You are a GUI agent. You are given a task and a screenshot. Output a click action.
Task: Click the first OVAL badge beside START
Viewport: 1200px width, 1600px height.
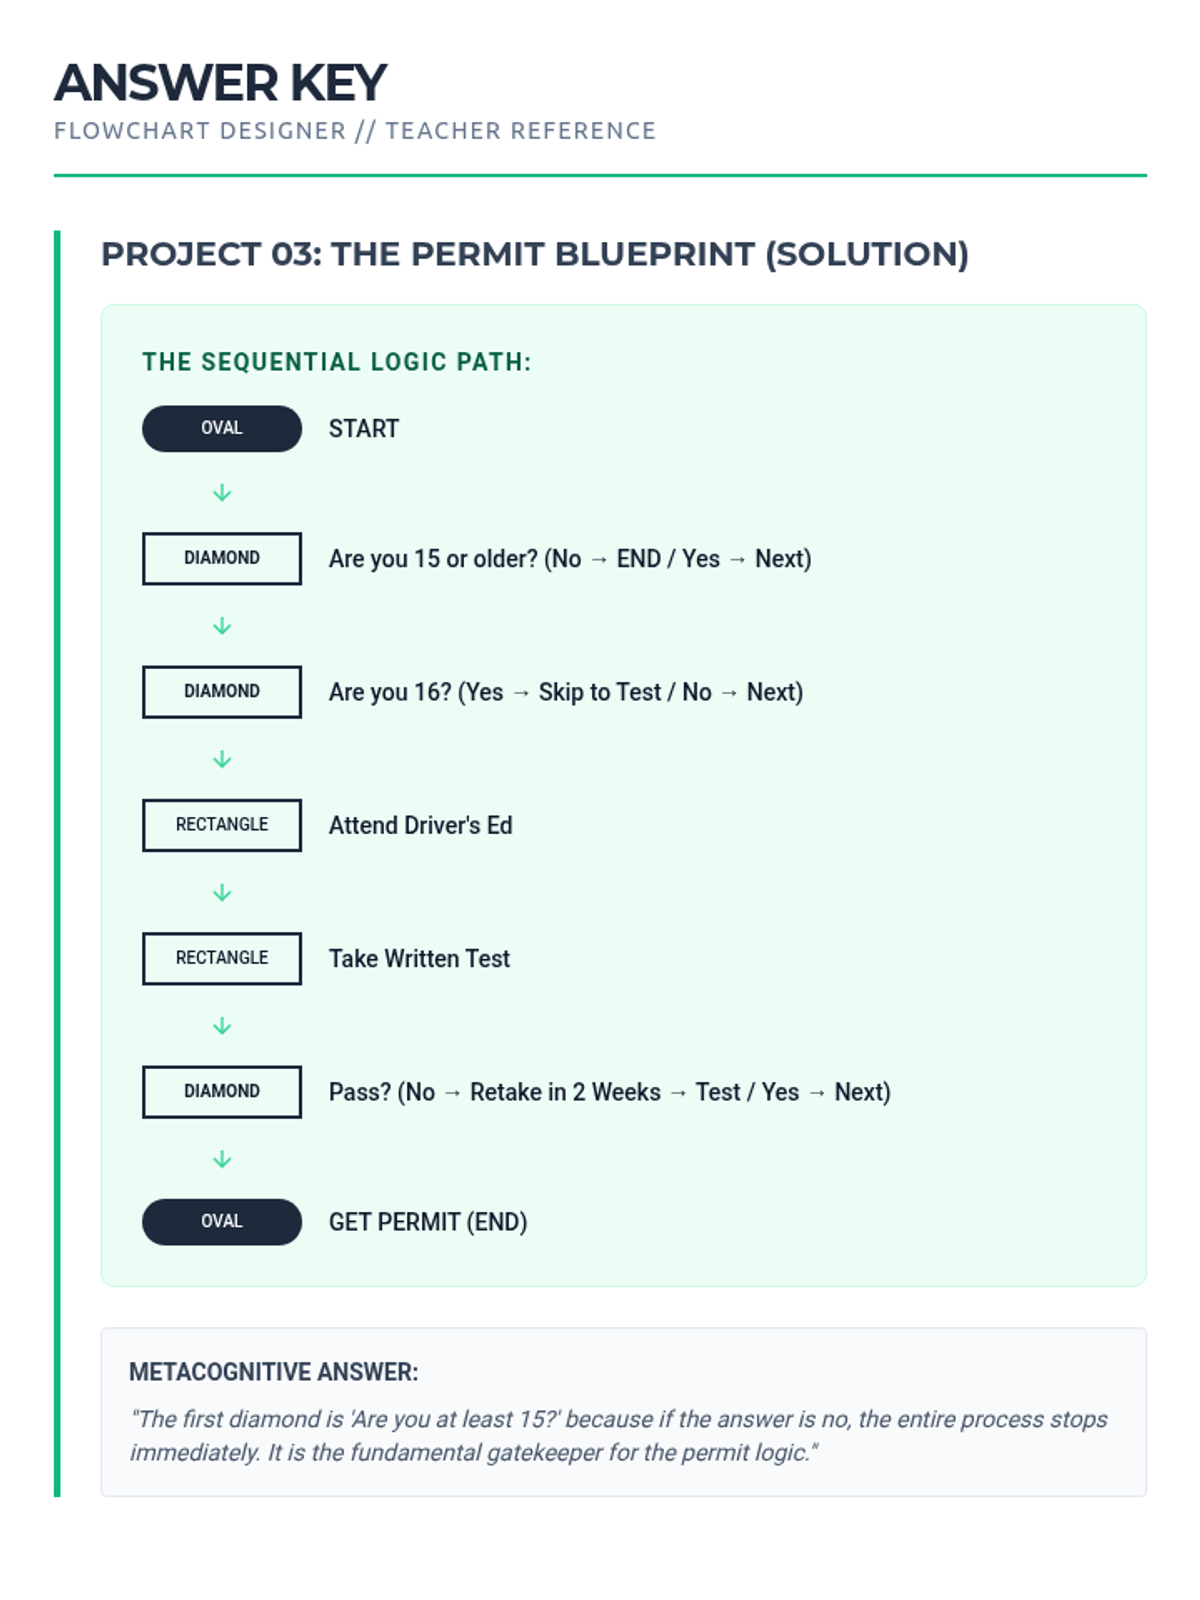coord(221,428)
